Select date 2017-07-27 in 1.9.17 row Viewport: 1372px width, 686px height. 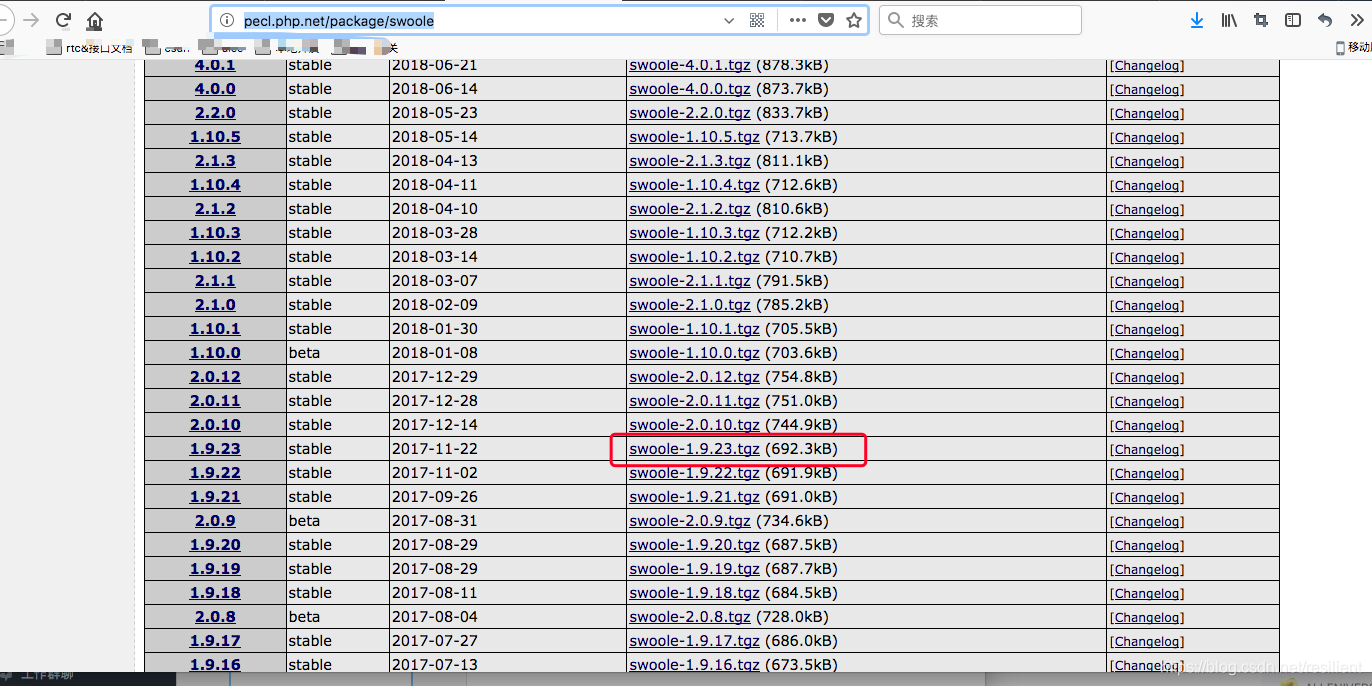[435, 641]
